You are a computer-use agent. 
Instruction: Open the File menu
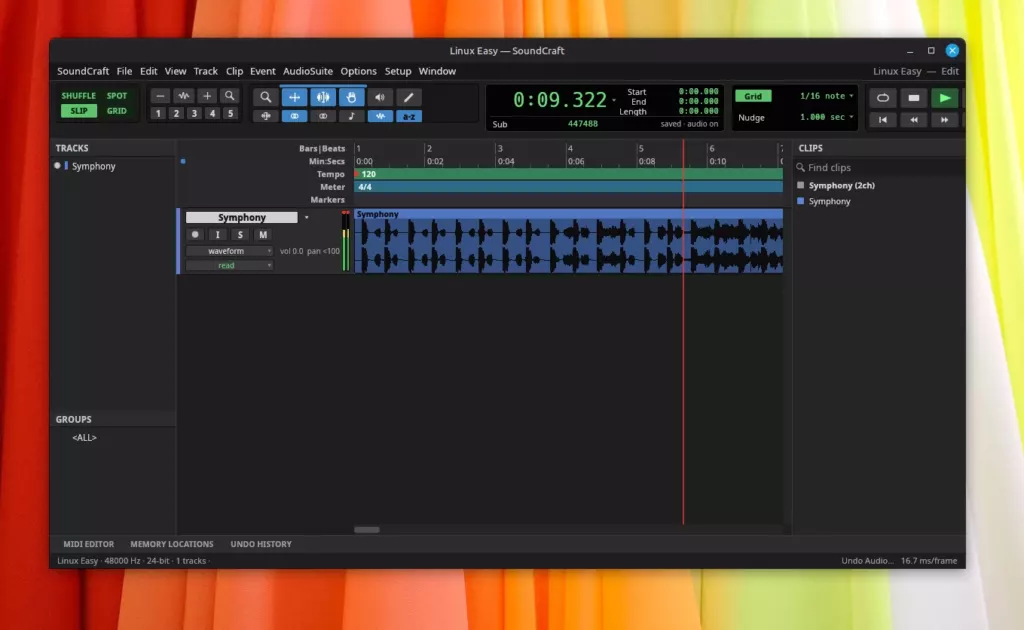coord(124,71)
